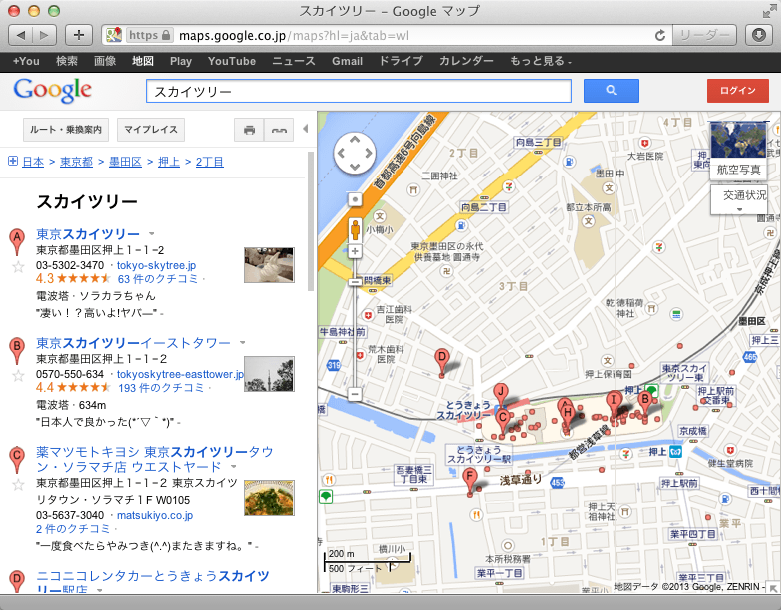Open the +You menu item

26,61
